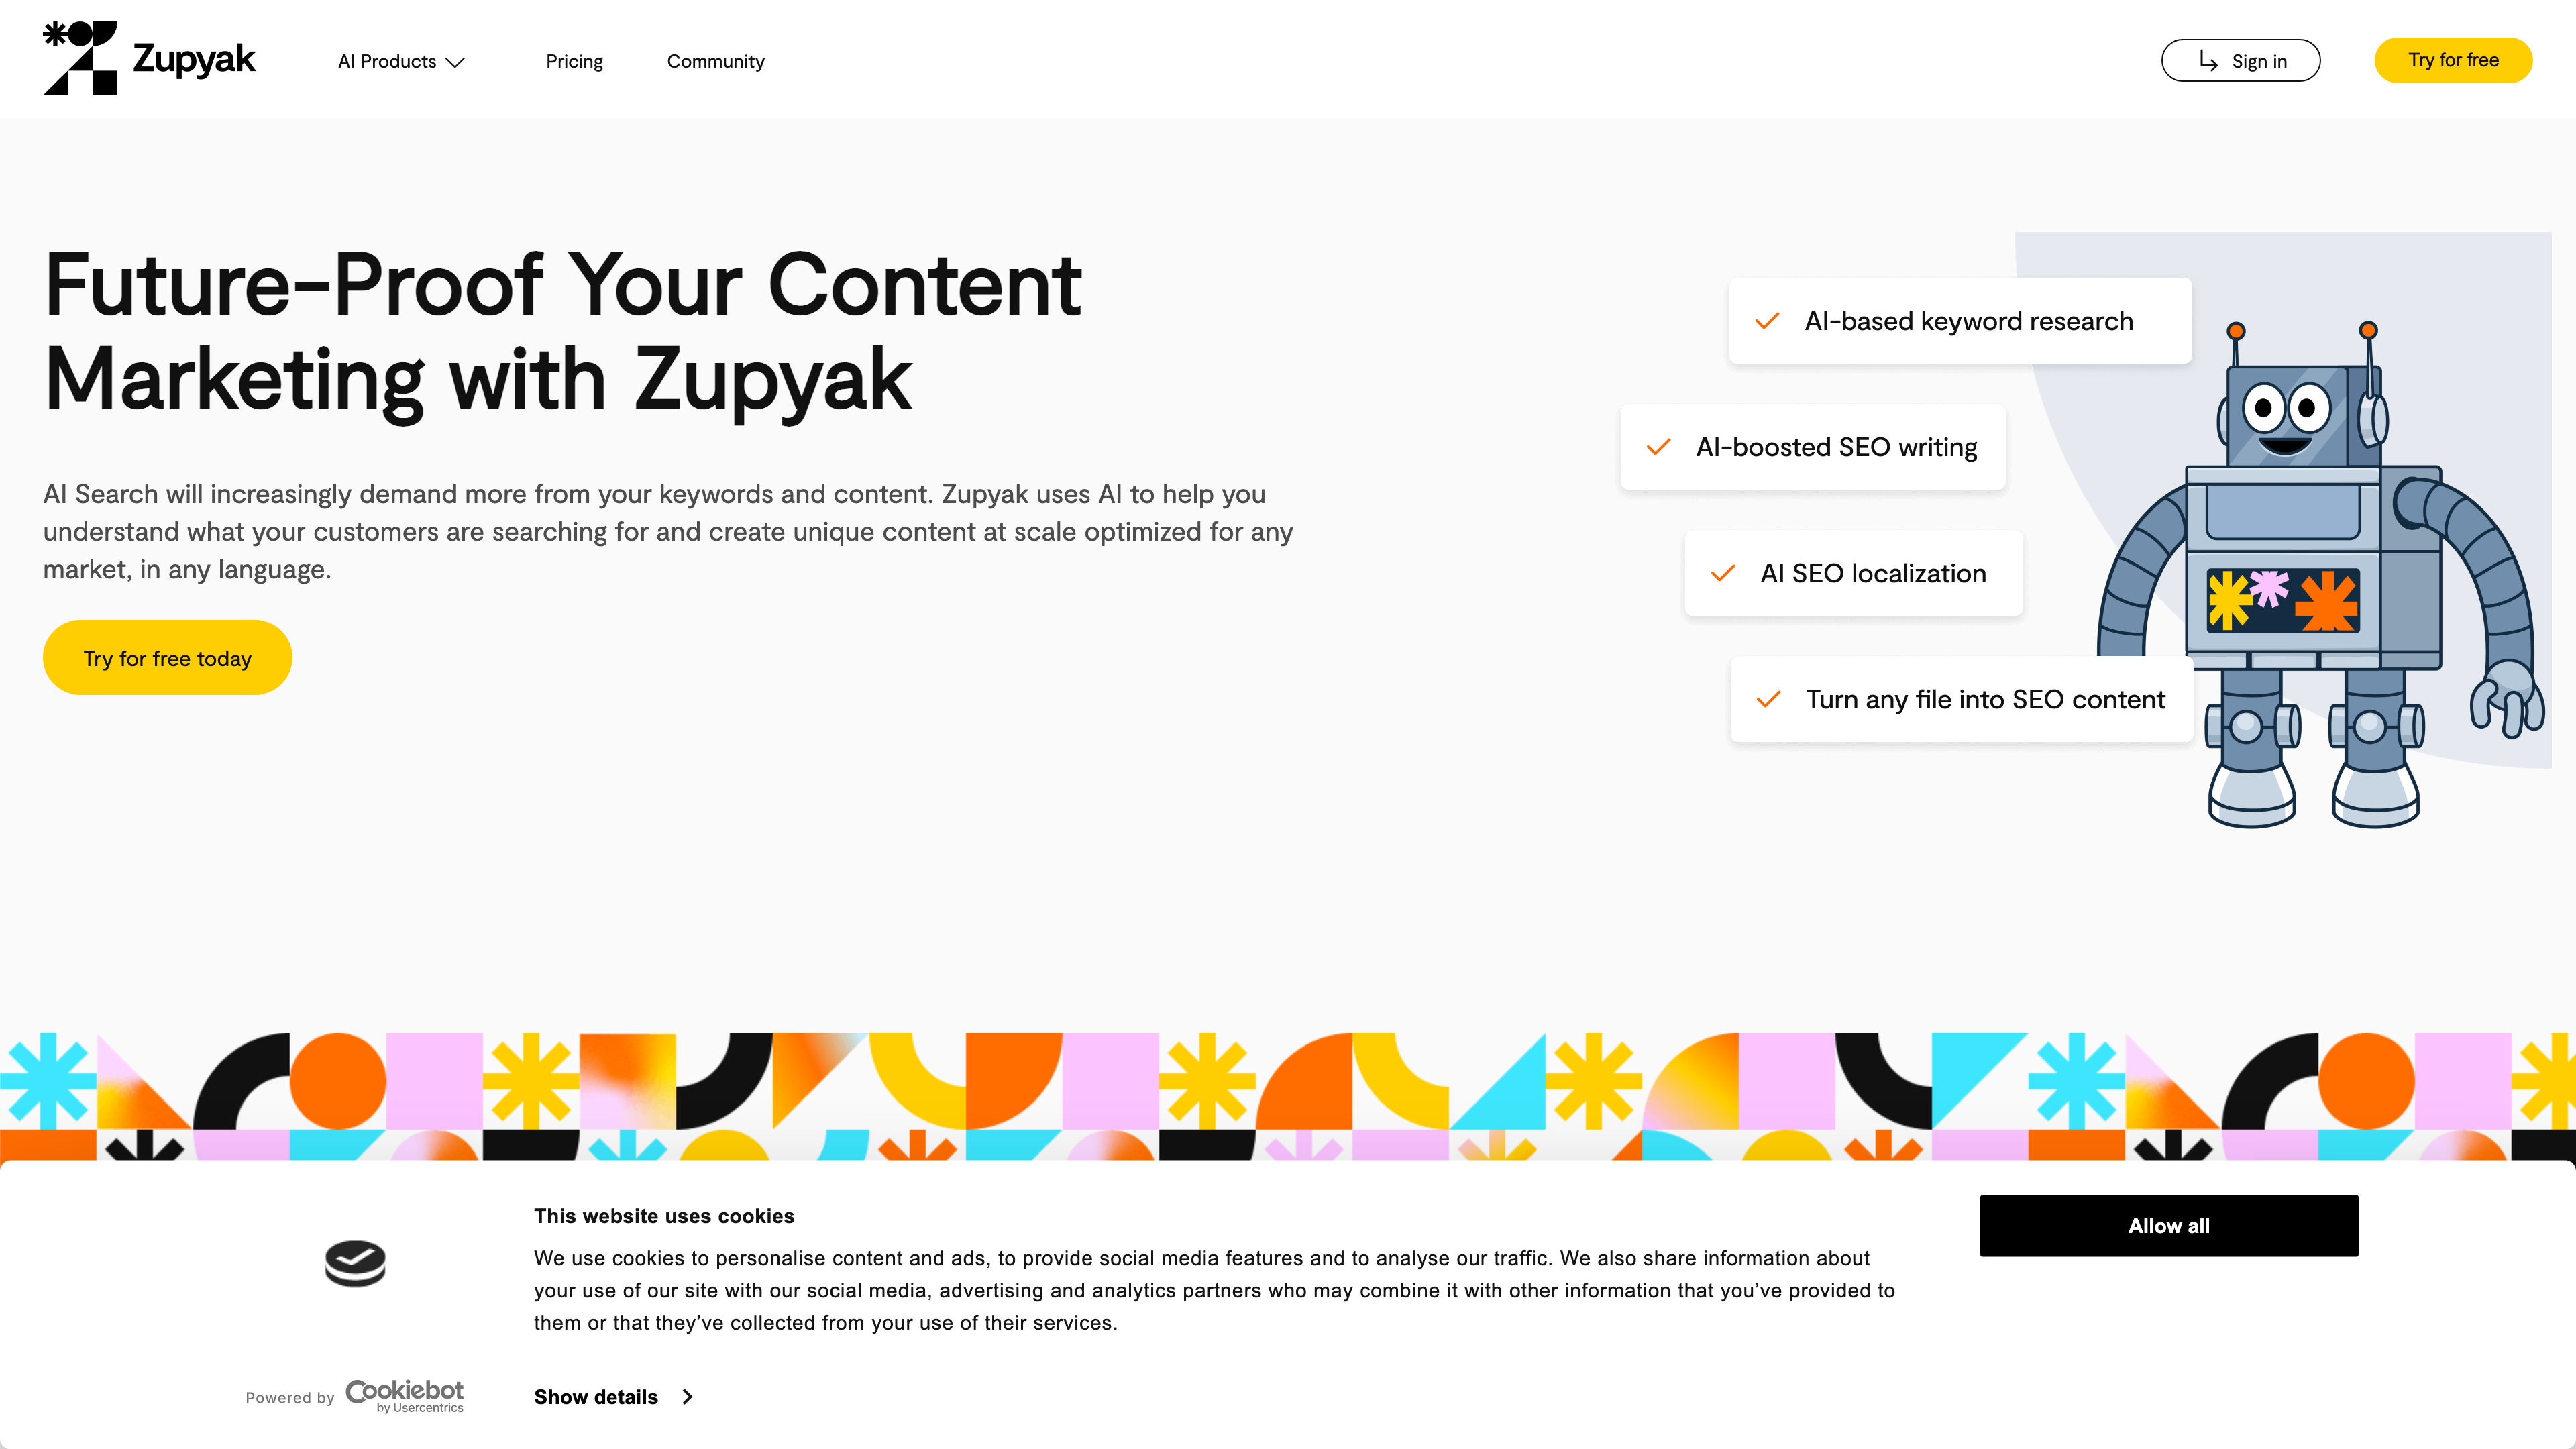Click the Turn any file into SEO content checkmark icon
Screen dimensions: 2576x1449
coord(1769,699)
